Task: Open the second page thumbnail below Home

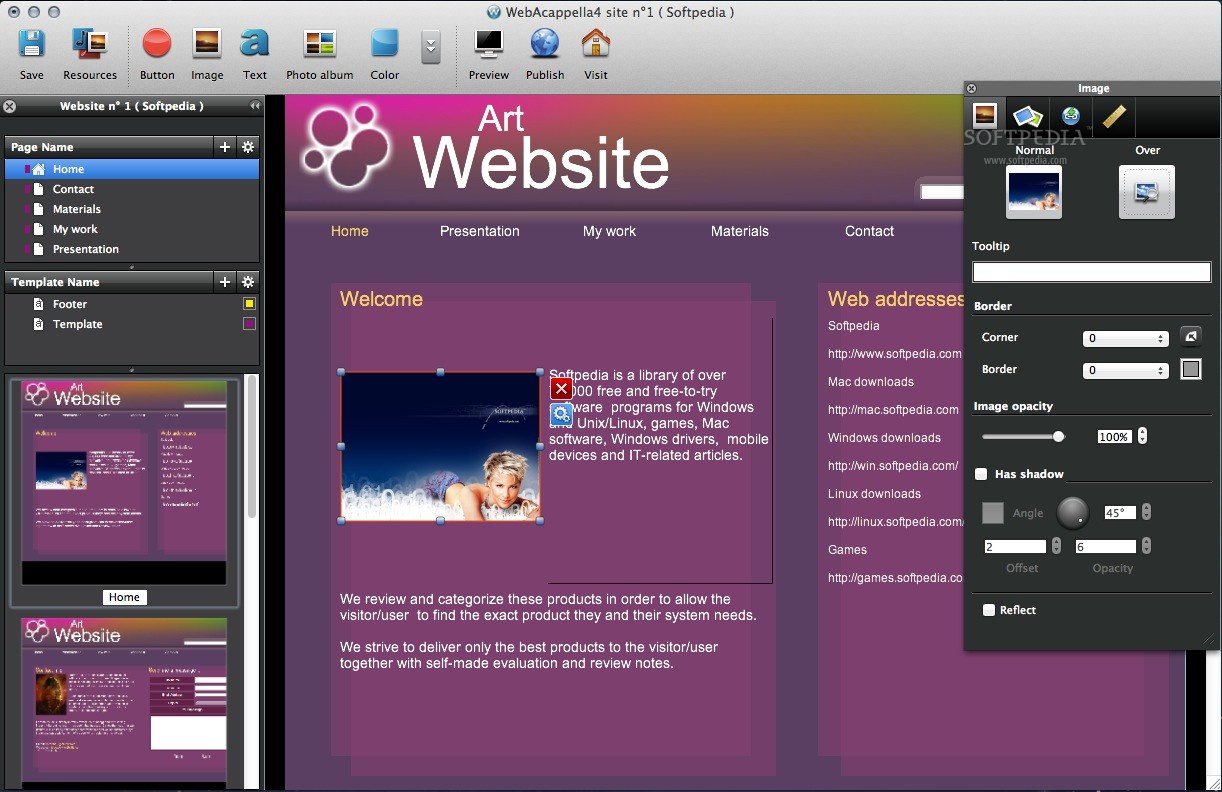Action: [124, 702]
